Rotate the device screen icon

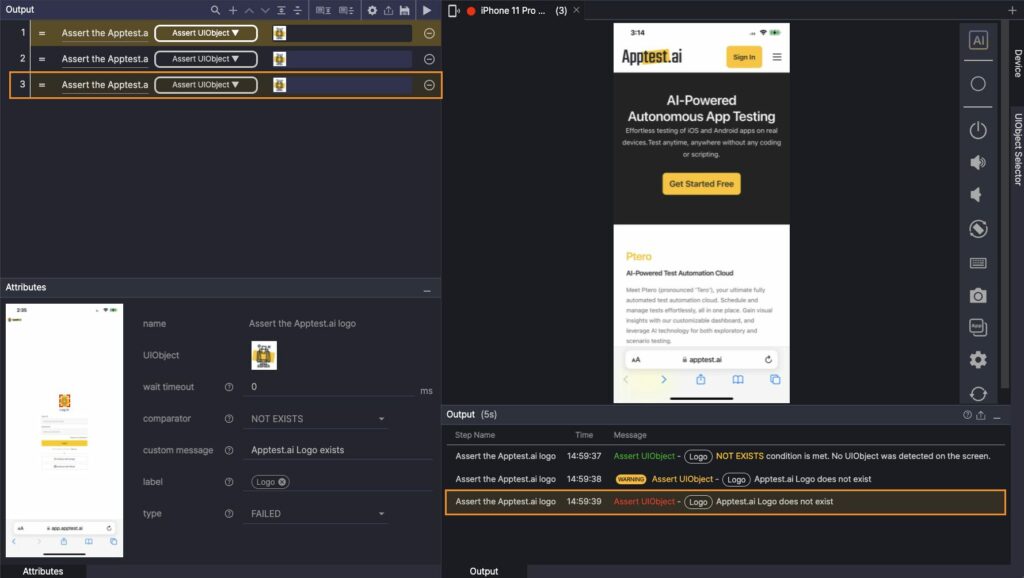pos(978,229)
